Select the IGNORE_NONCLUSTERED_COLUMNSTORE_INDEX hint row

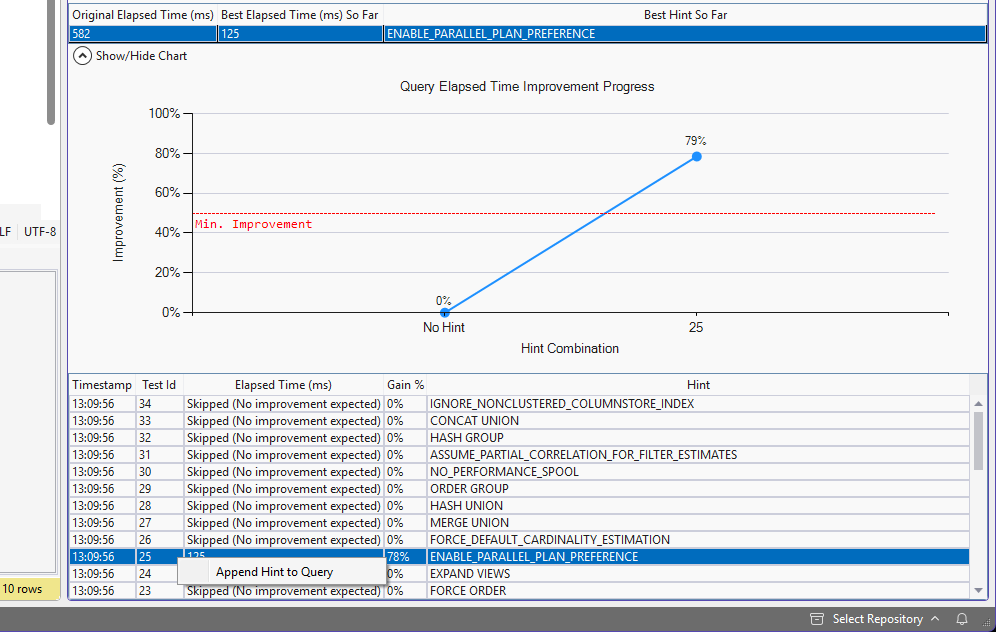click(x=519, y=404)
